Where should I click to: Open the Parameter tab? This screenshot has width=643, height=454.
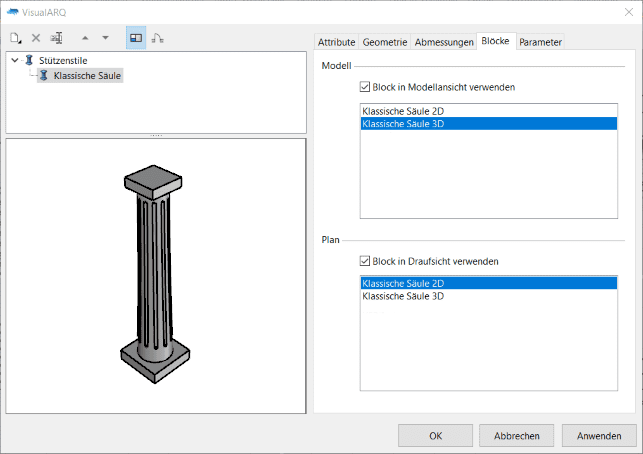click(x=540, y=42)
